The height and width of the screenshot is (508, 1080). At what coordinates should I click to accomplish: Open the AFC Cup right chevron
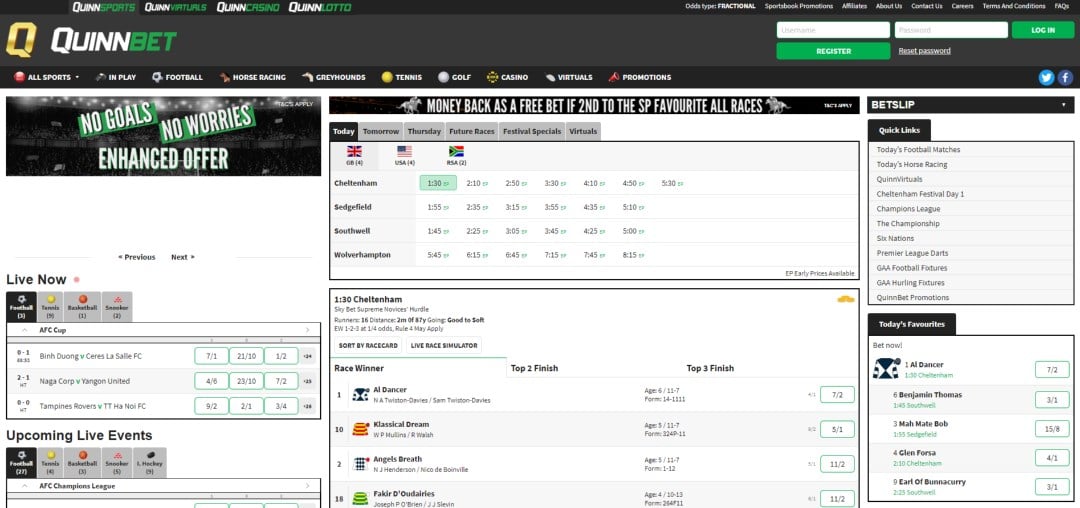308,330
